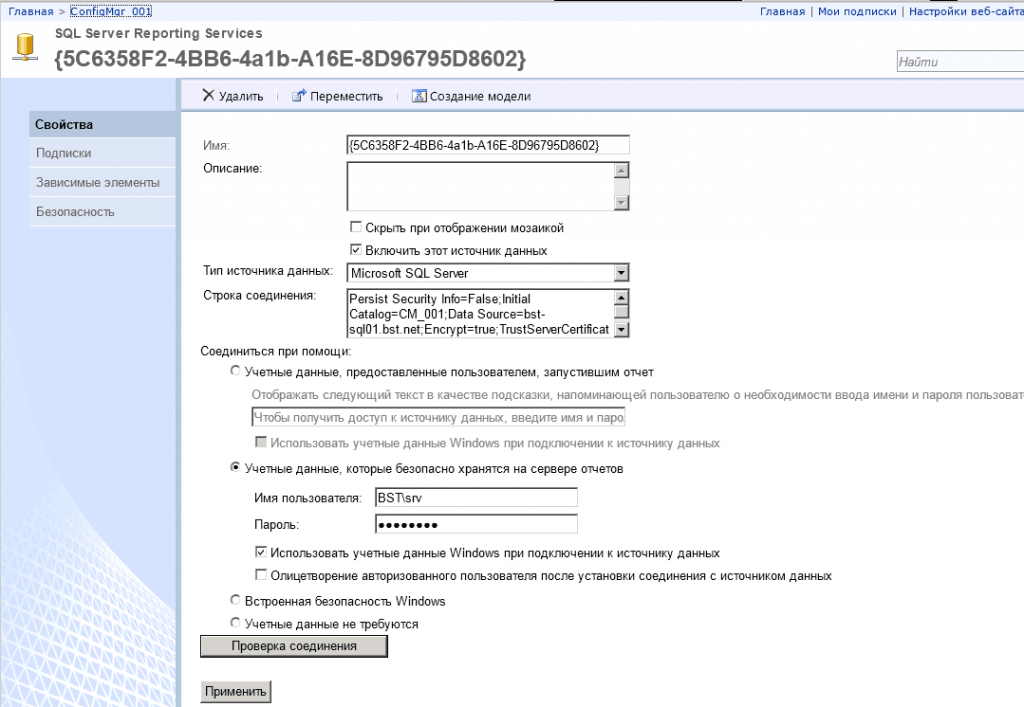Click down arrow on connection string box
Image resolution: width=1024 pixels, height=707 pixels.
coord(621,328)
